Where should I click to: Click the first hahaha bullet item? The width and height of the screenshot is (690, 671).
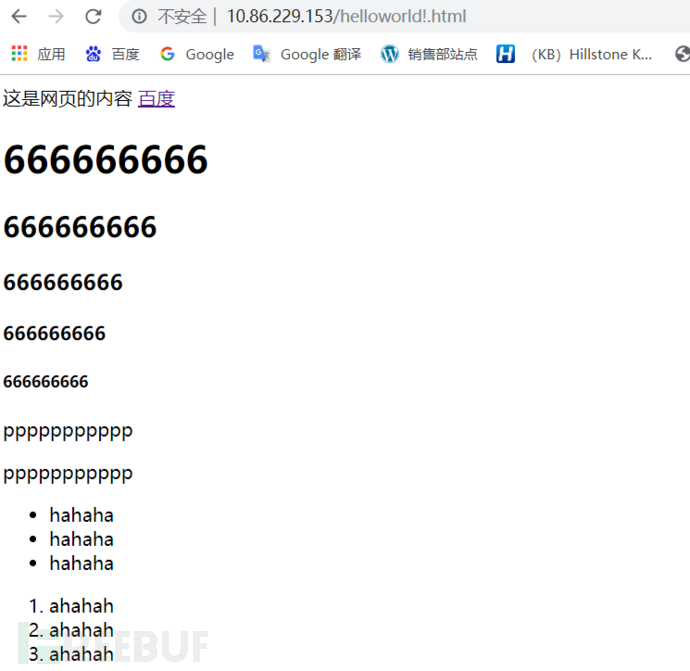(81, 515)
